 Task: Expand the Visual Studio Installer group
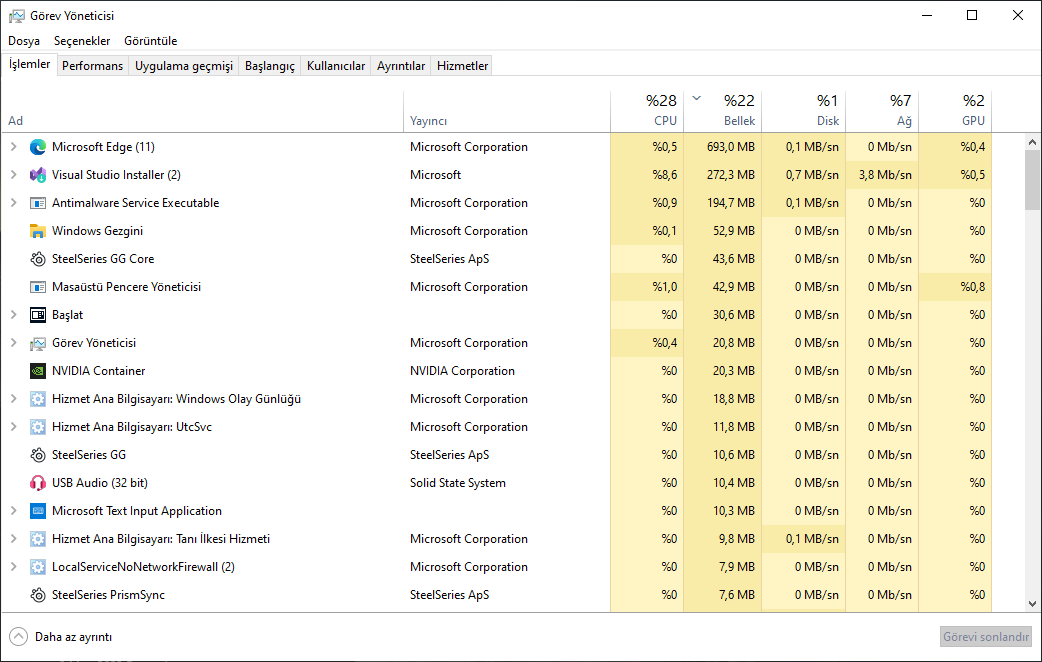14,175
